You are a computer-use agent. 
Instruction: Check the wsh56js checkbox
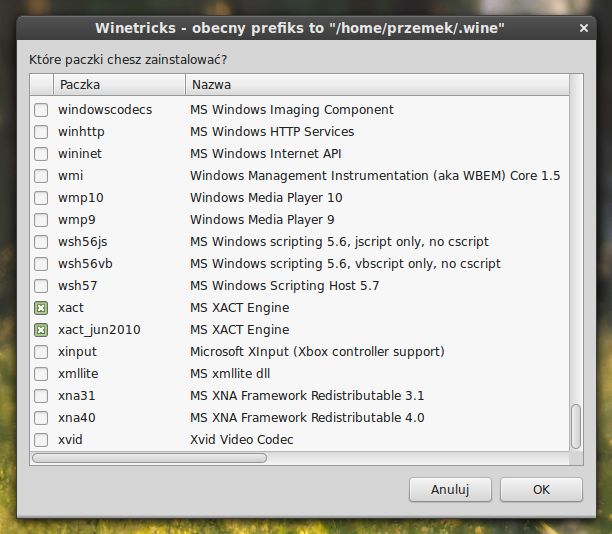(41, 242)
